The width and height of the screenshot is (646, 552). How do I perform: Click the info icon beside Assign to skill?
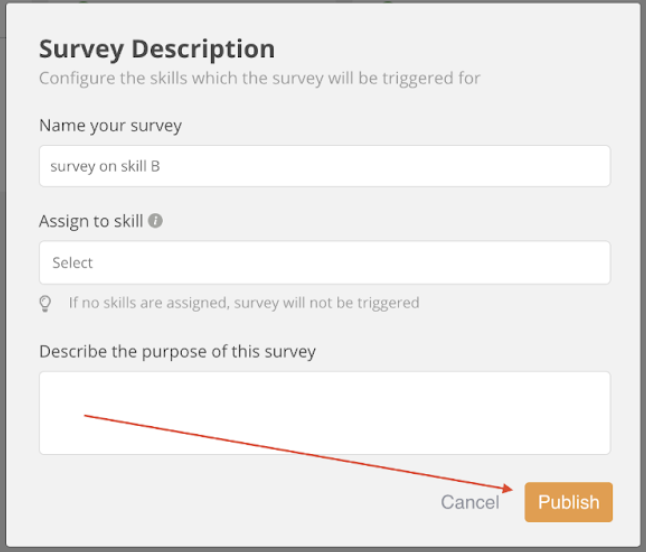pyautogui.click(x=155, y=221)
